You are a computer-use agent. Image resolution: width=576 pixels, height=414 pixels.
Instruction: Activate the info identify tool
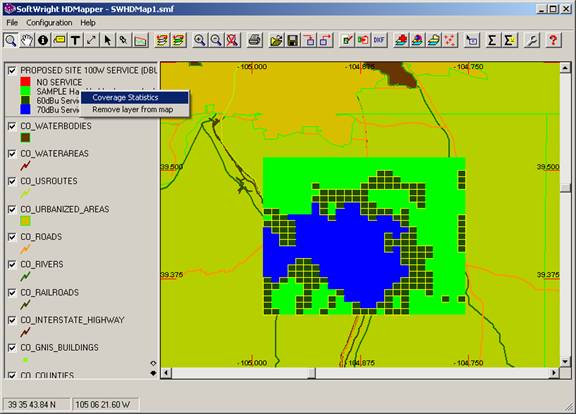point(43,40)
